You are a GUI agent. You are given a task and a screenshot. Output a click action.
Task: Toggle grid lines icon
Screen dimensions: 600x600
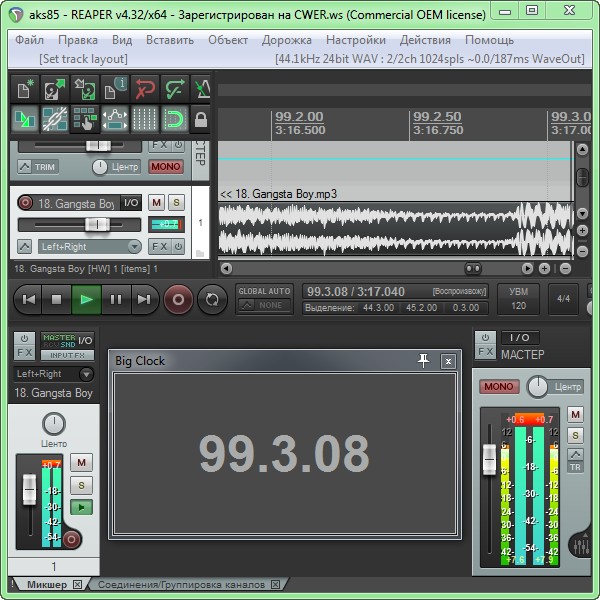click(145, 119)
